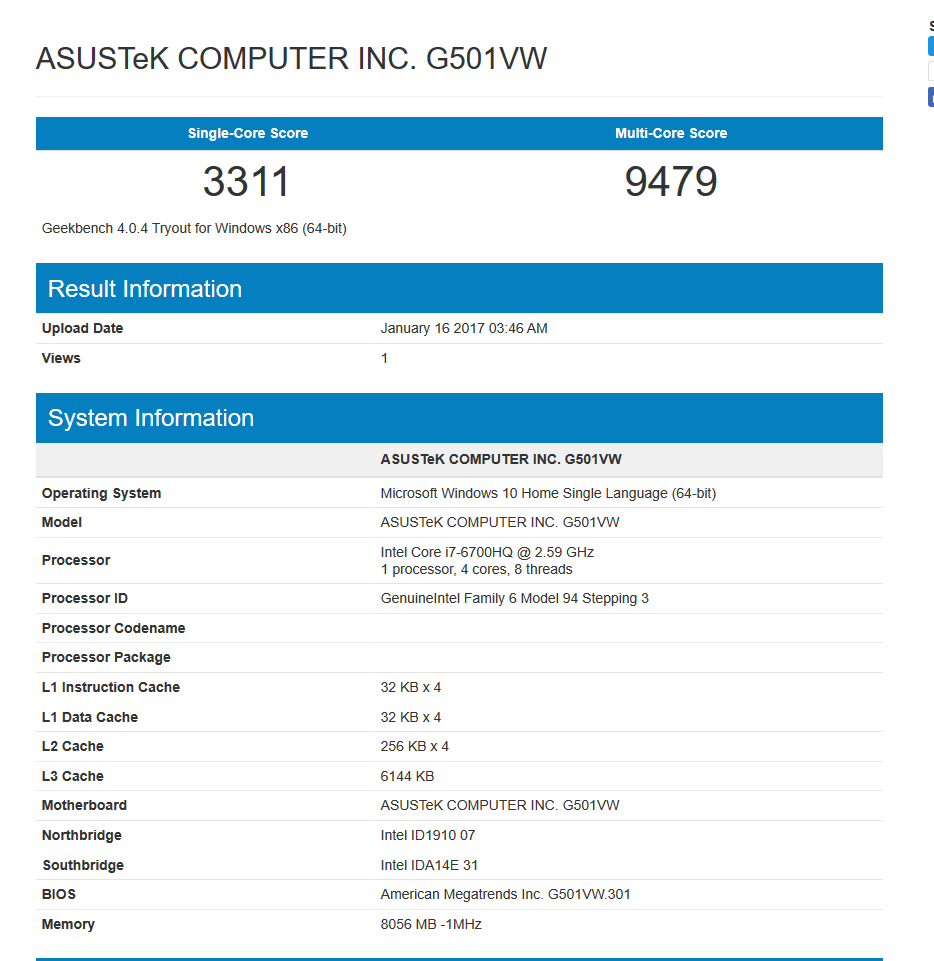Click the dark-blue Facebook share button

931,97
